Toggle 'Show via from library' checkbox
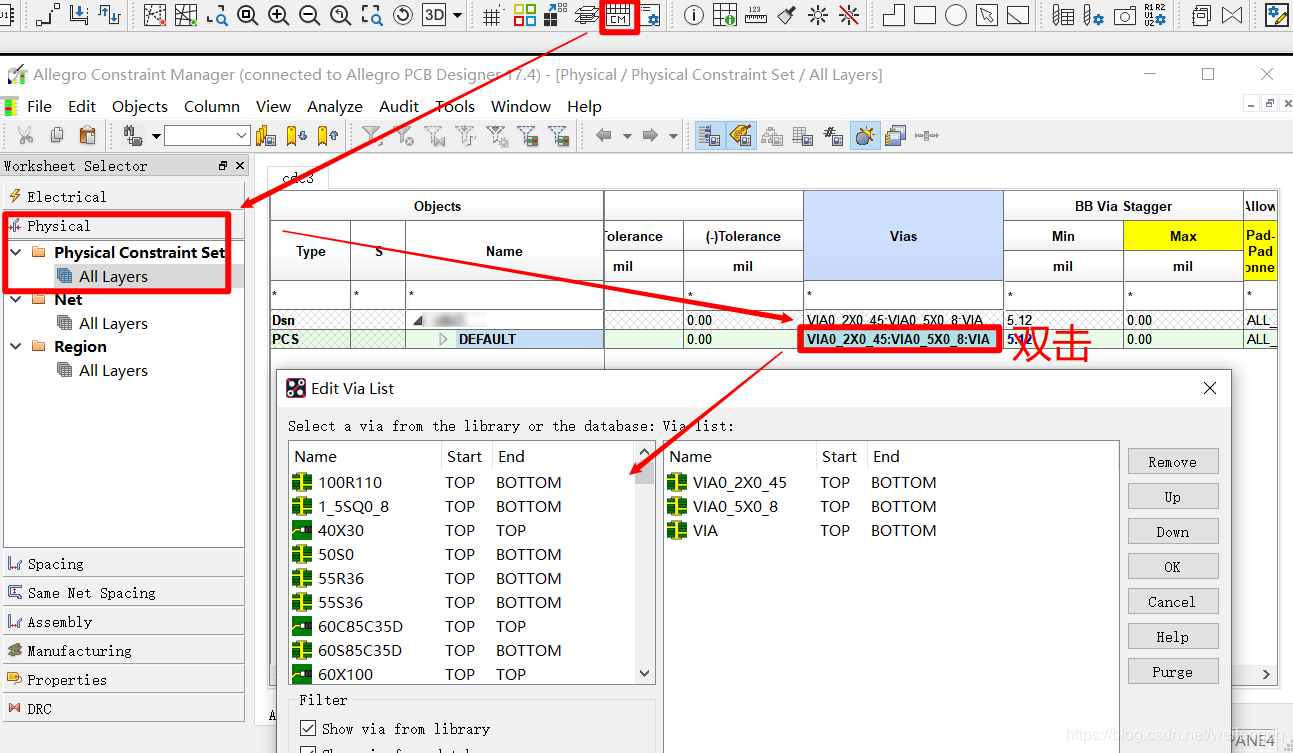The width and height of the screenshot is (1293, 753). (x=308, y=729)
